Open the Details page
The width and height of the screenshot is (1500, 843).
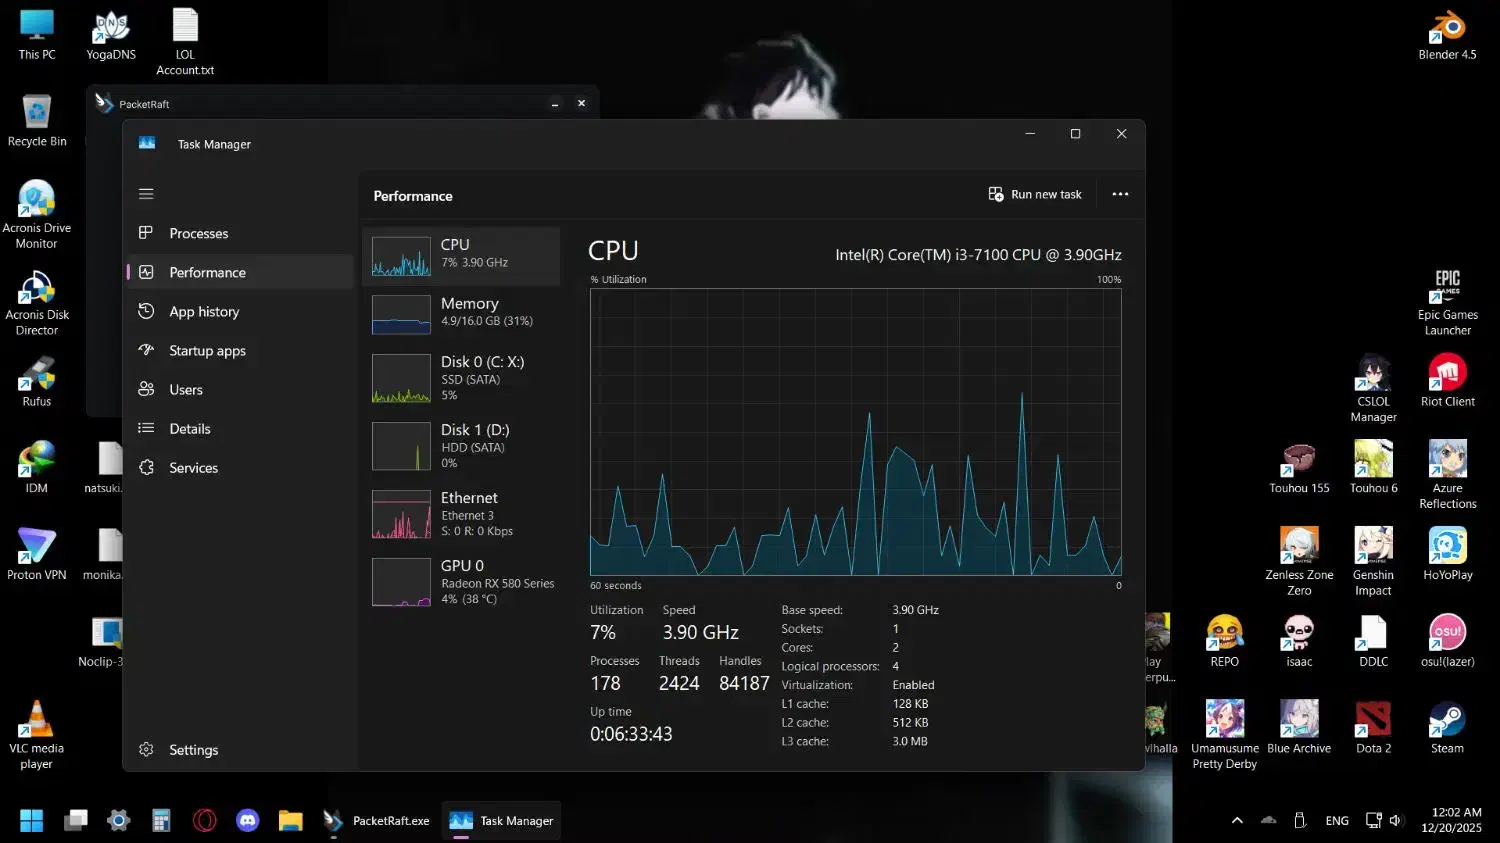[189, 429]
